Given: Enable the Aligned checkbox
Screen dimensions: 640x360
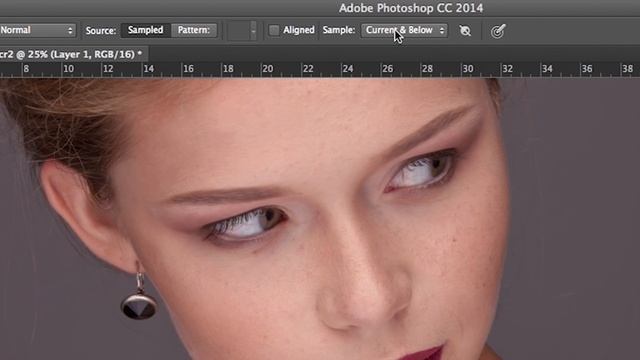Looking at the screenshot, I should pyautogui.click(x=274, y=30).
